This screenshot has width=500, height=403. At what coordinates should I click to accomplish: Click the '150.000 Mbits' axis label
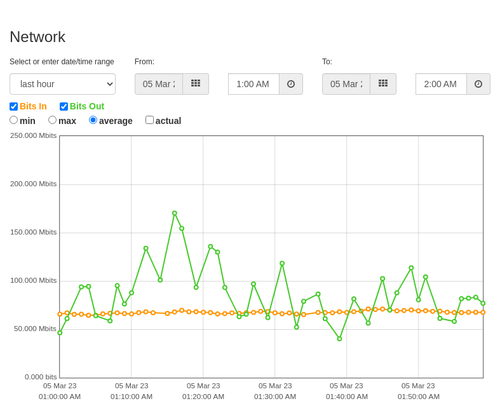click(x=33, y=232)
